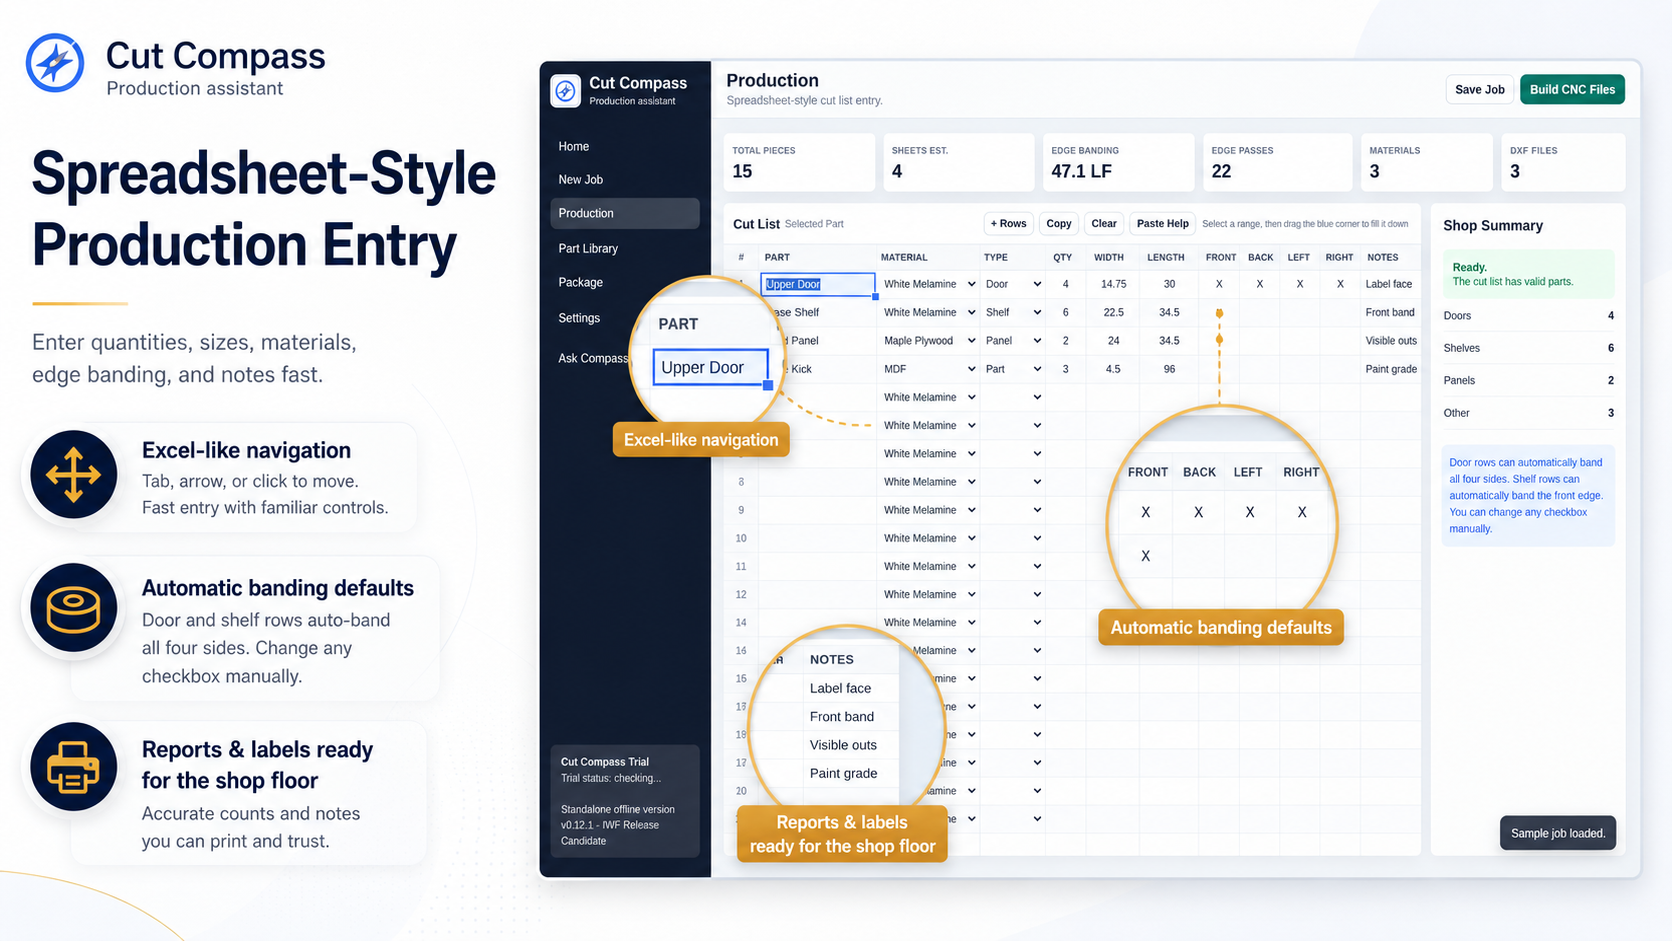
Task: Select Production in the sidebar
Action: click(x=624, y=213)
